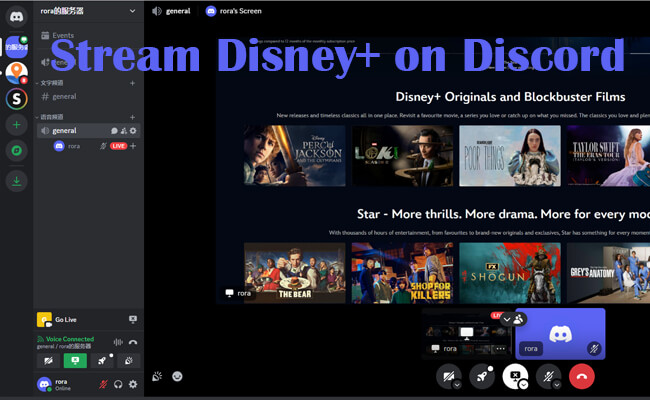This screenshot has height=400, width=650.
Task: Click plus icon beside rora's LIVE badge
Action: click(133, 146)
